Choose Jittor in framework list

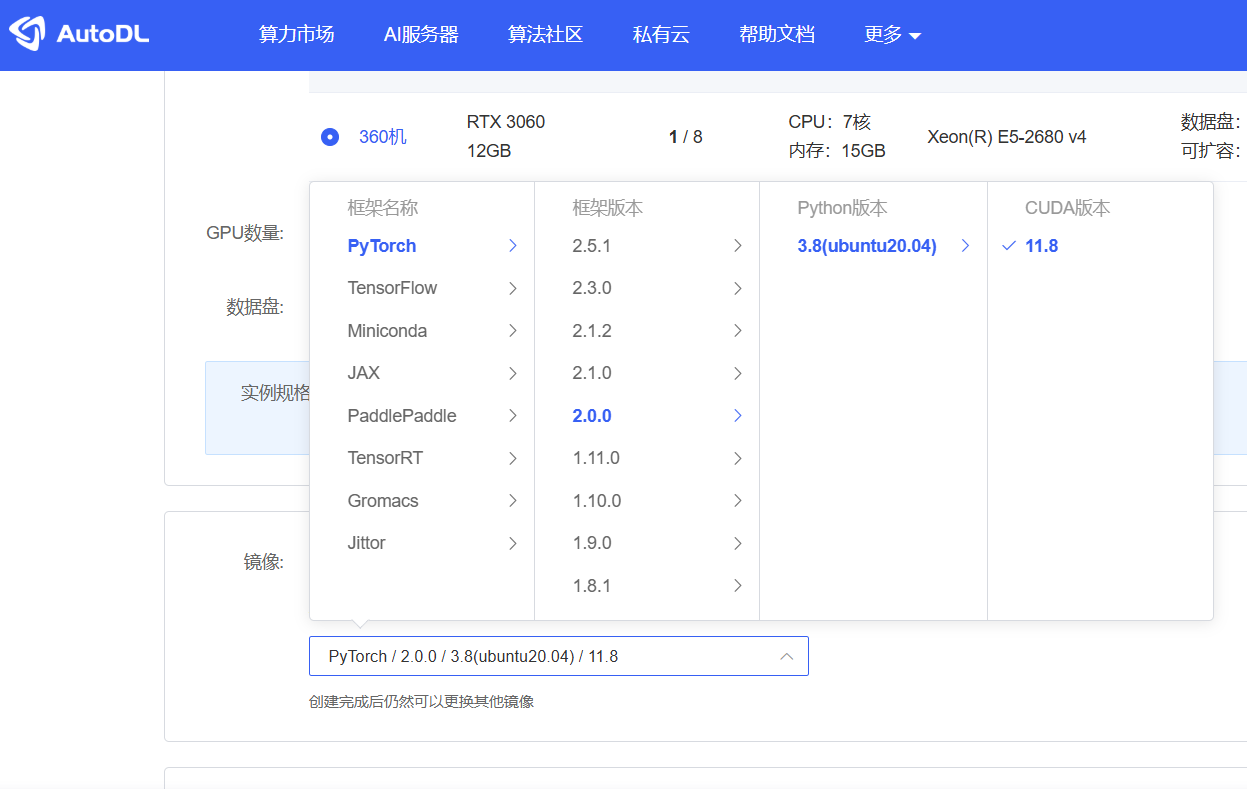tap(366, 543)
